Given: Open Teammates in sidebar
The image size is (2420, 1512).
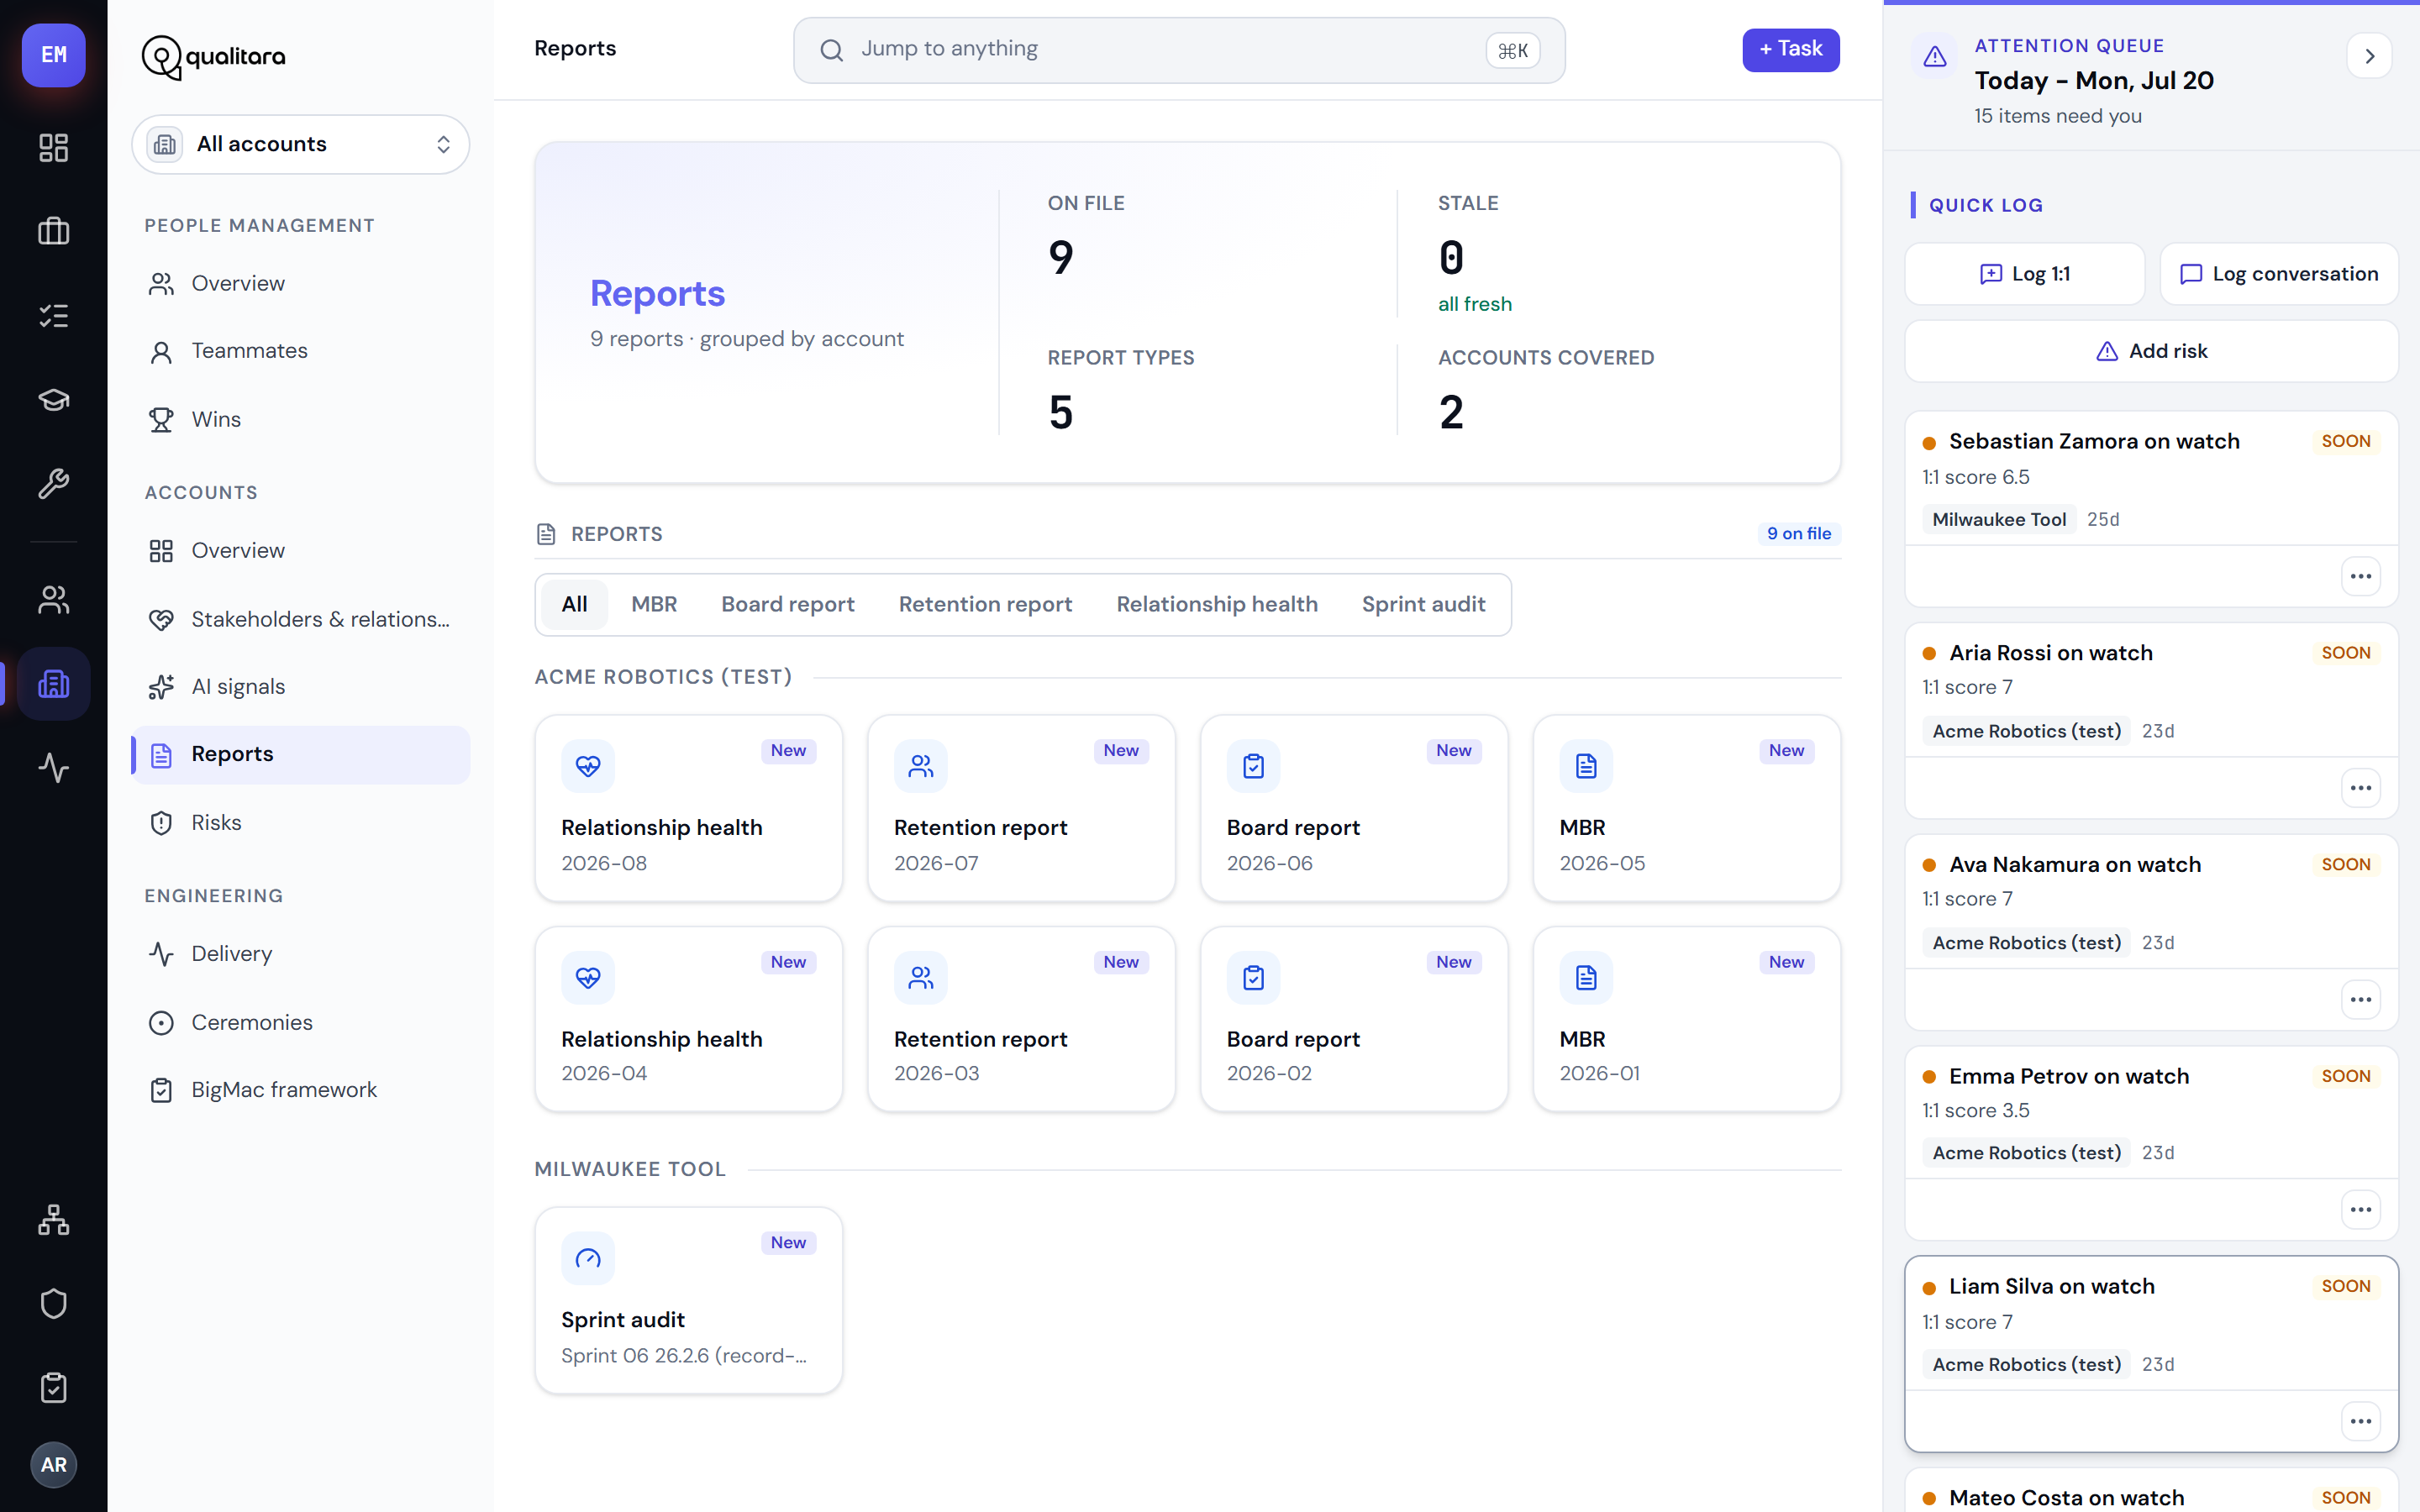Looking at the screenshot, I should coord(301,351).
